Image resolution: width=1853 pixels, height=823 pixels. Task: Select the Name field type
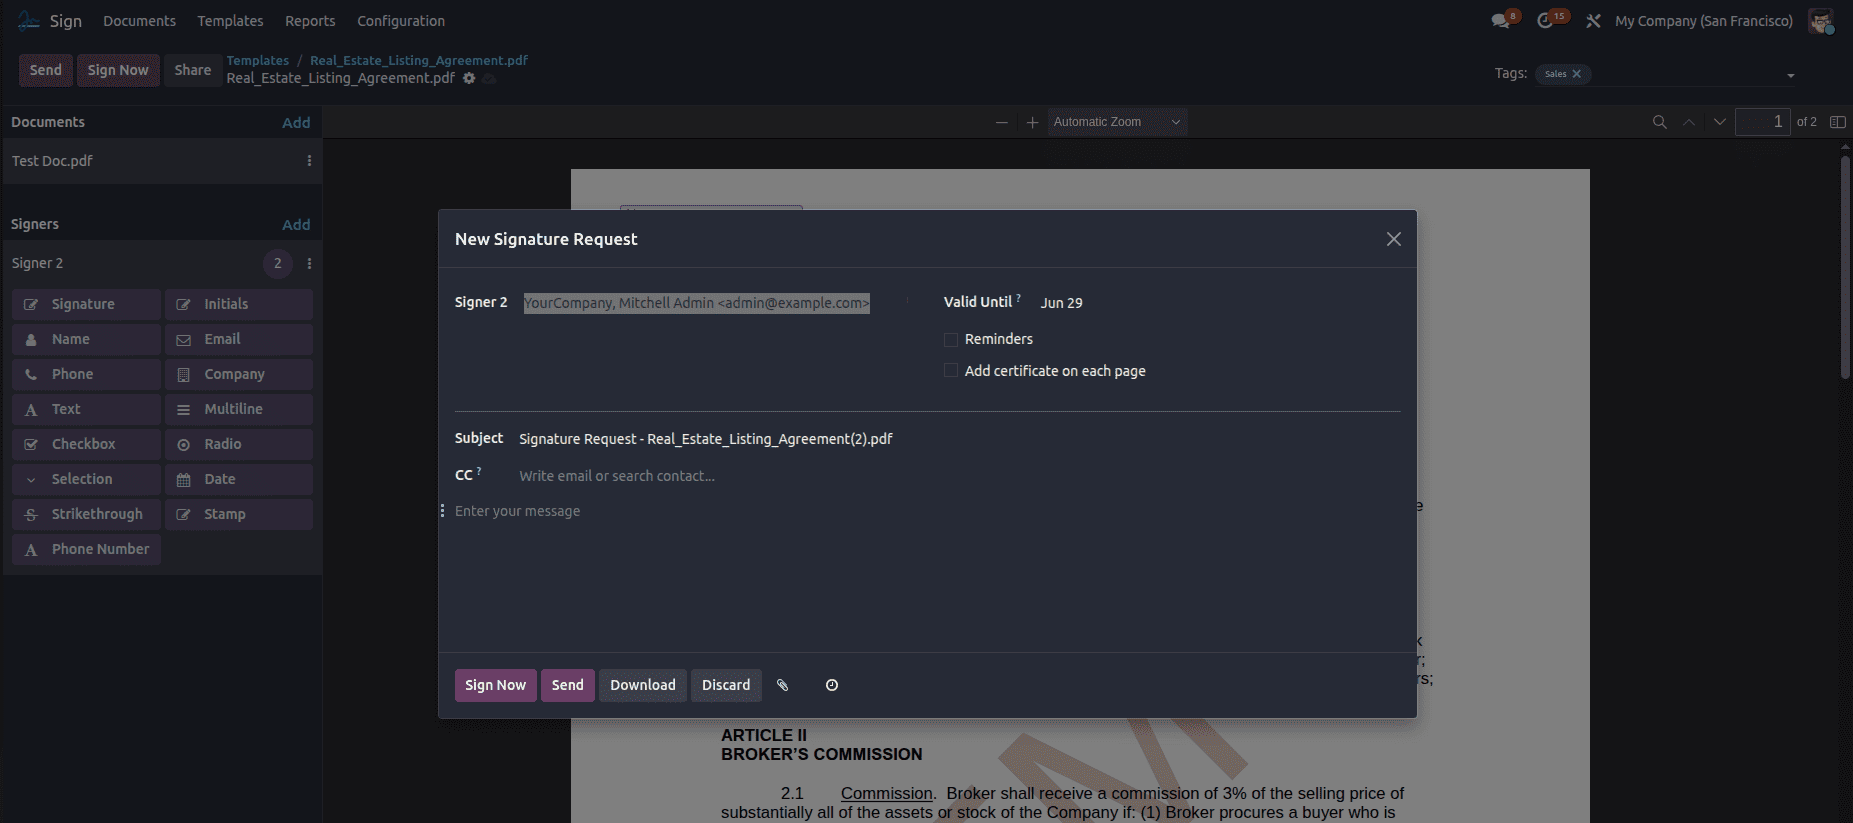point(86,339)
